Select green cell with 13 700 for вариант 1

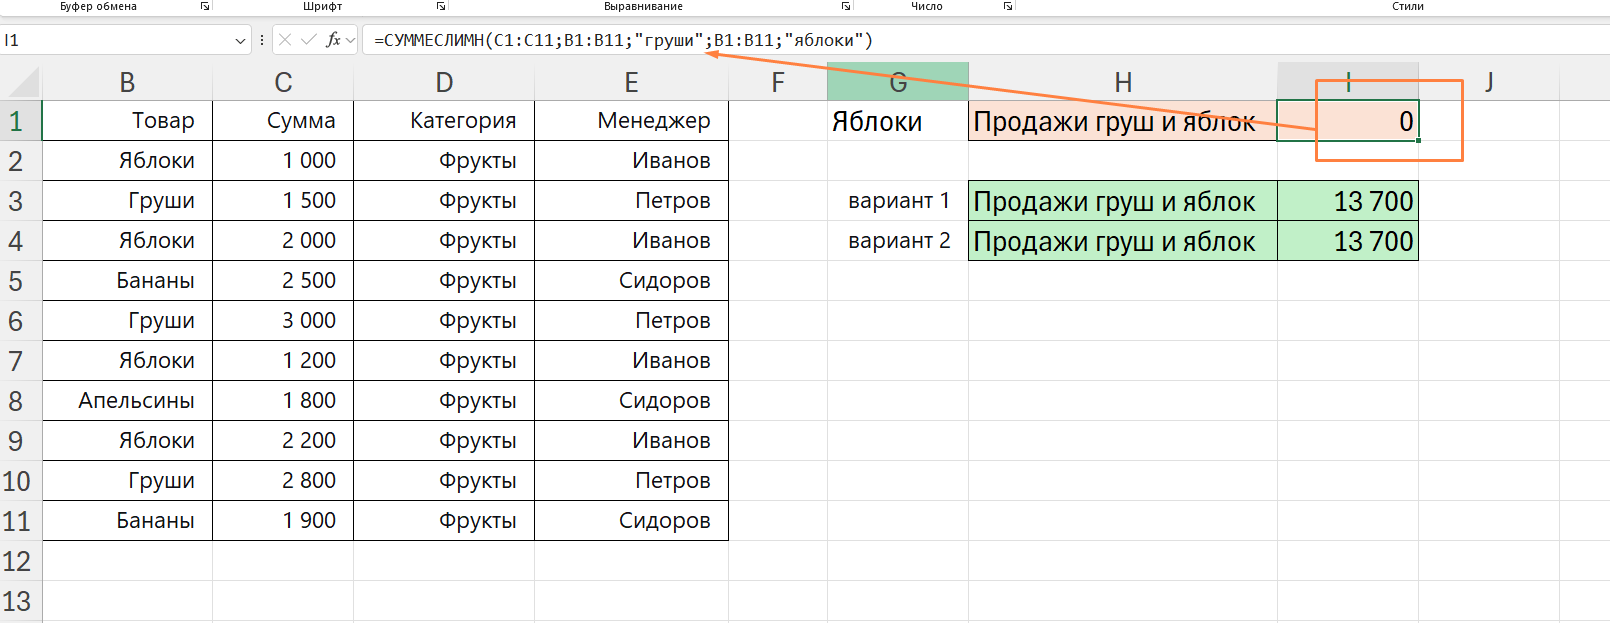pos(1348,201)
